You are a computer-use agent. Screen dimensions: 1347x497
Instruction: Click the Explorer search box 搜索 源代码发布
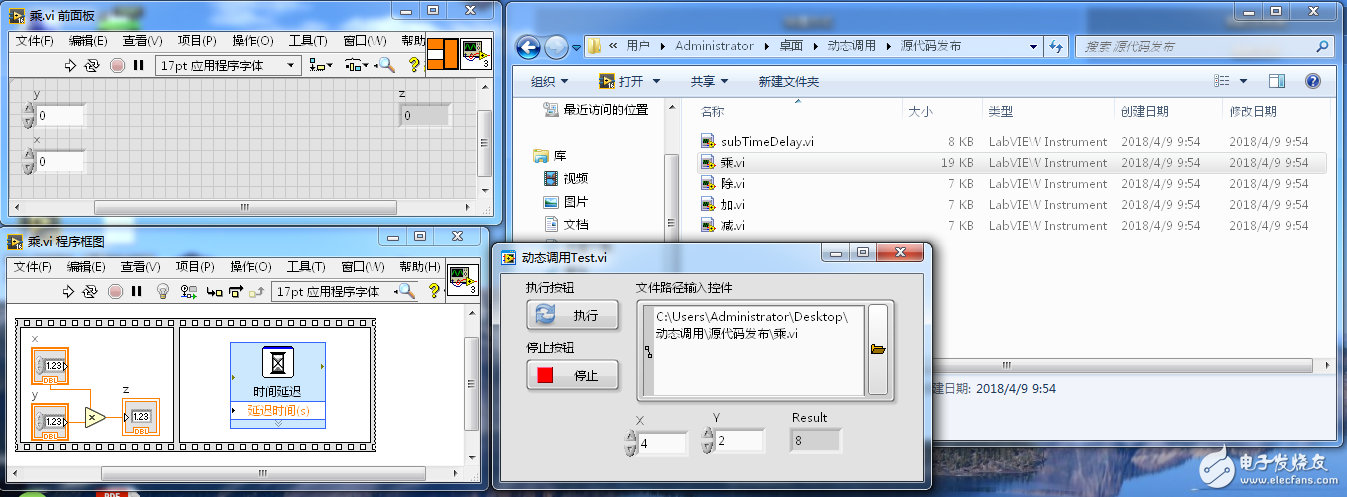click(1206, 46)
